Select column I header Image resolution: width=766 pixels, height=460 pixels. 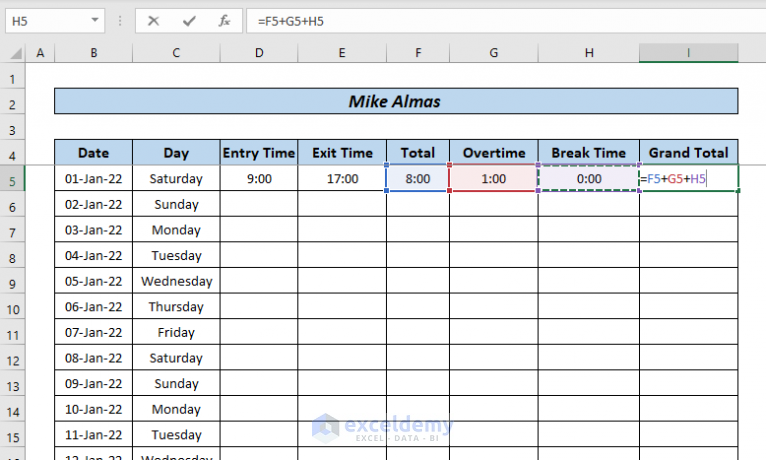coord(688,53)
